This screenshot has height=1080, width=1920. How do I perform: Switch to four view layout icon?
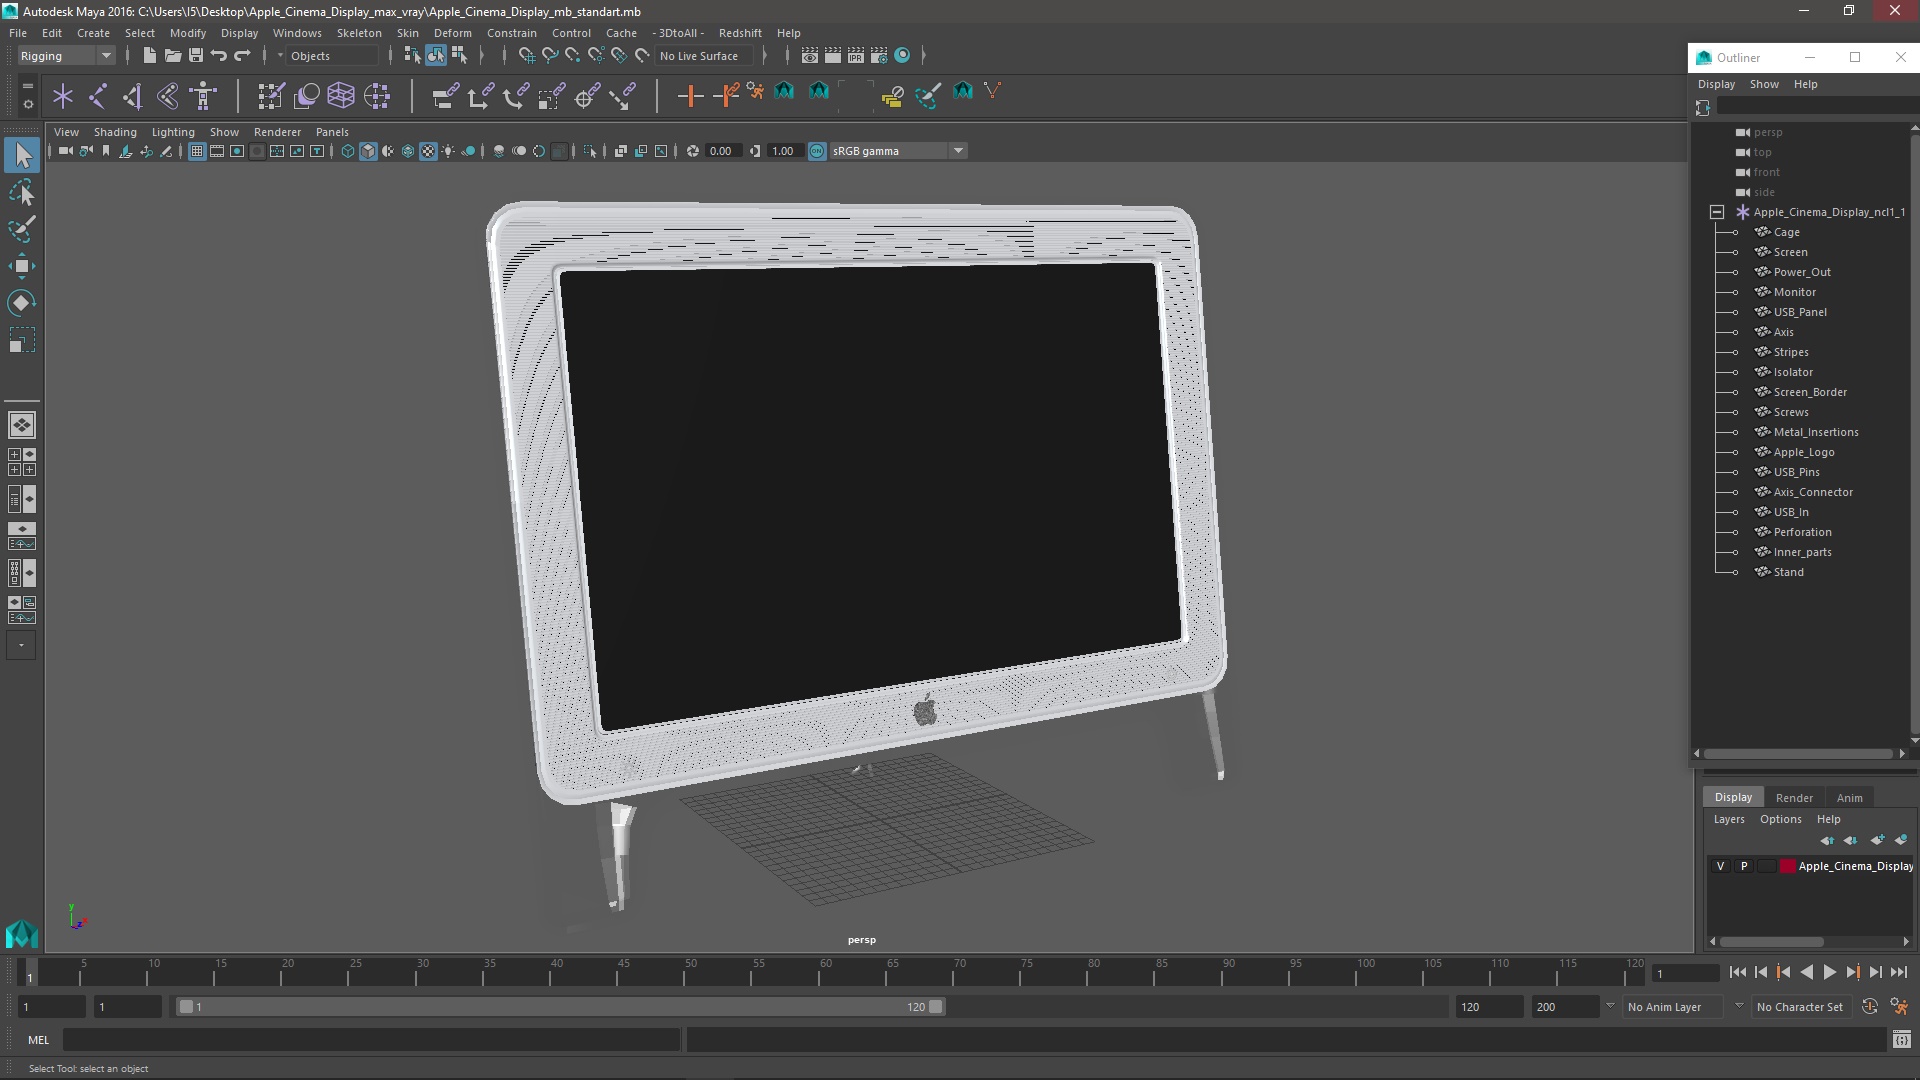click(22, 462)
